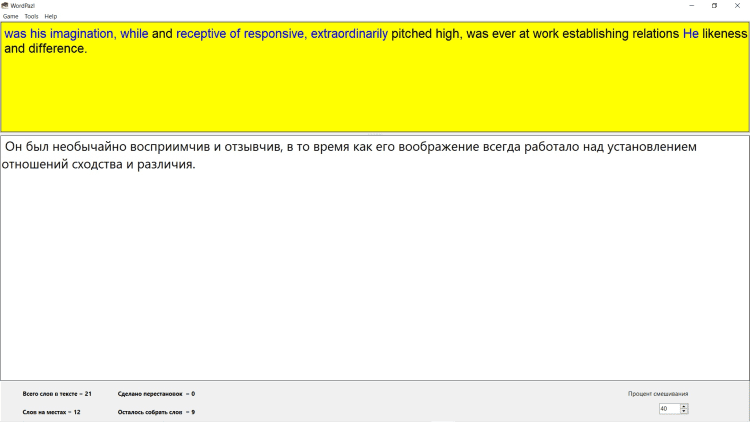Image resolution: width=750 pixels, height=422 pixels.
Task: Open the Help menu
Action: coord(51,16)
